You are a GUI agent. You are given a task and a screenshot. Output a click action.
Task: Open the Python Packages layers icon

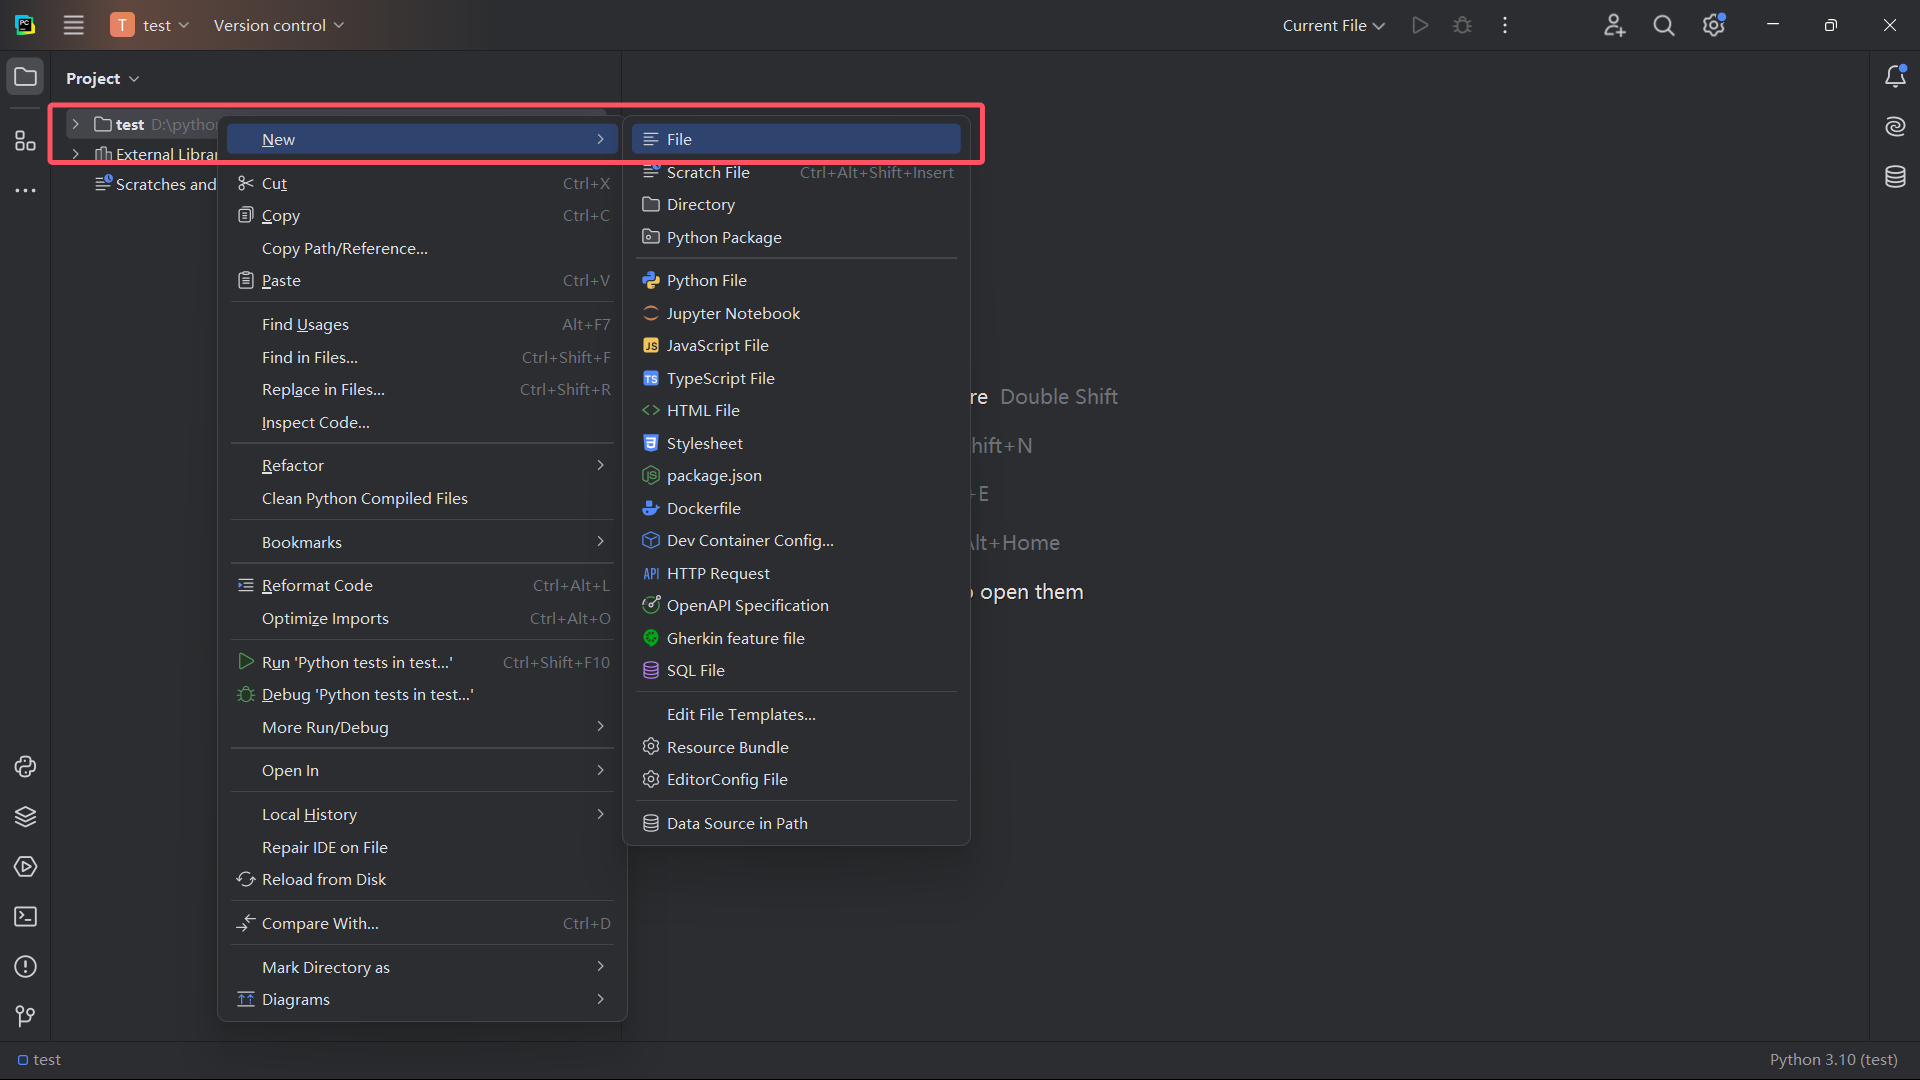tap(25, 817)
